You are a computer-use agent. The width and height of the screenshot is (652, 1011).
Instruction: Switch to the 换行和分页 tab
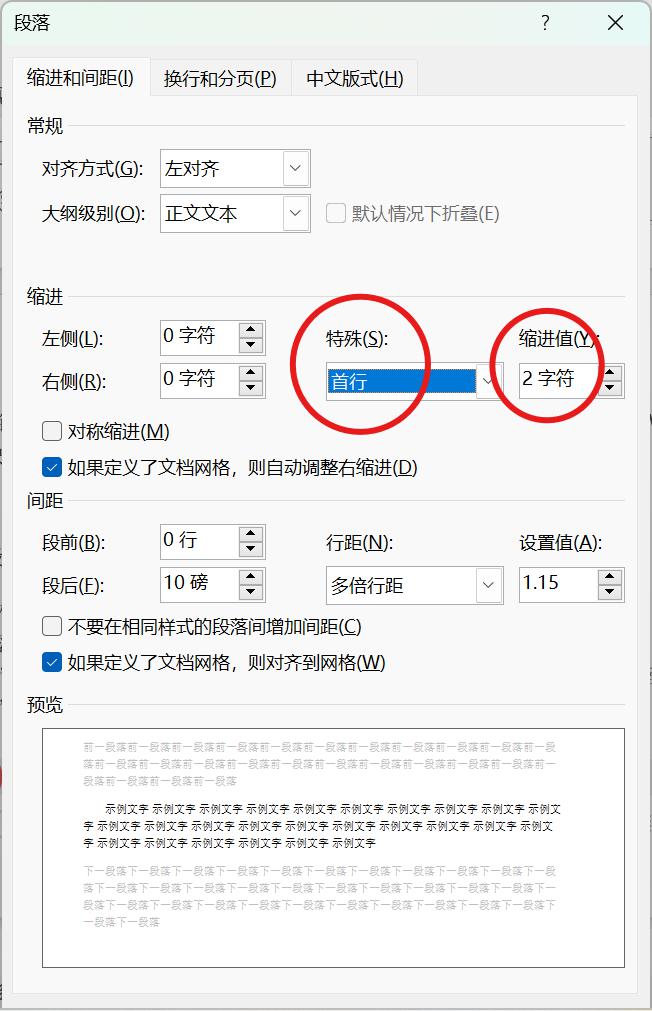[x=220, y=79]
